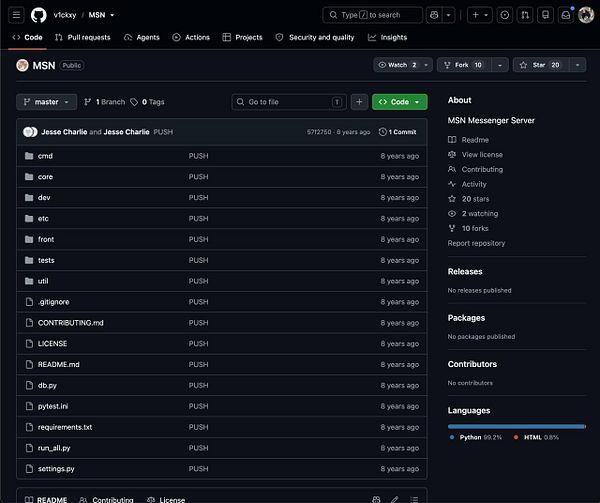Image resolution: width=600 pixels, height=503 pixels.
Task: Switch to the Actions tab
Action: pos(191,37)
